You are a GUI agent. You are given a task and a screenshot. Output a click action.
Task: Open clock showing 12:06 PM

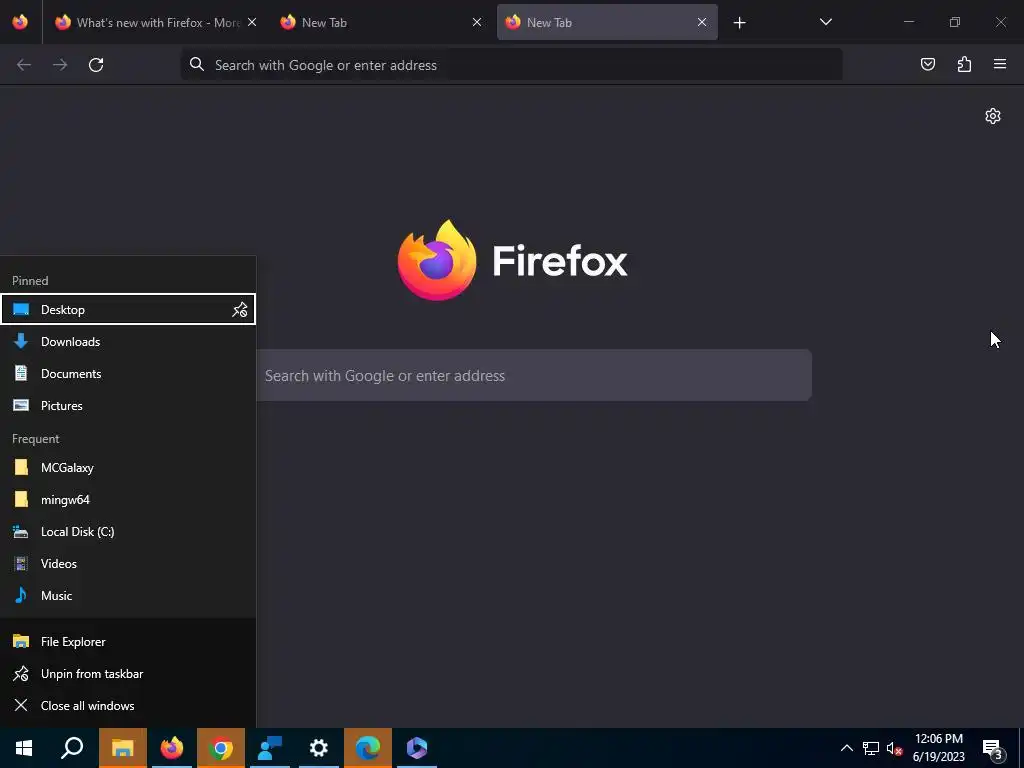[938, 748]
